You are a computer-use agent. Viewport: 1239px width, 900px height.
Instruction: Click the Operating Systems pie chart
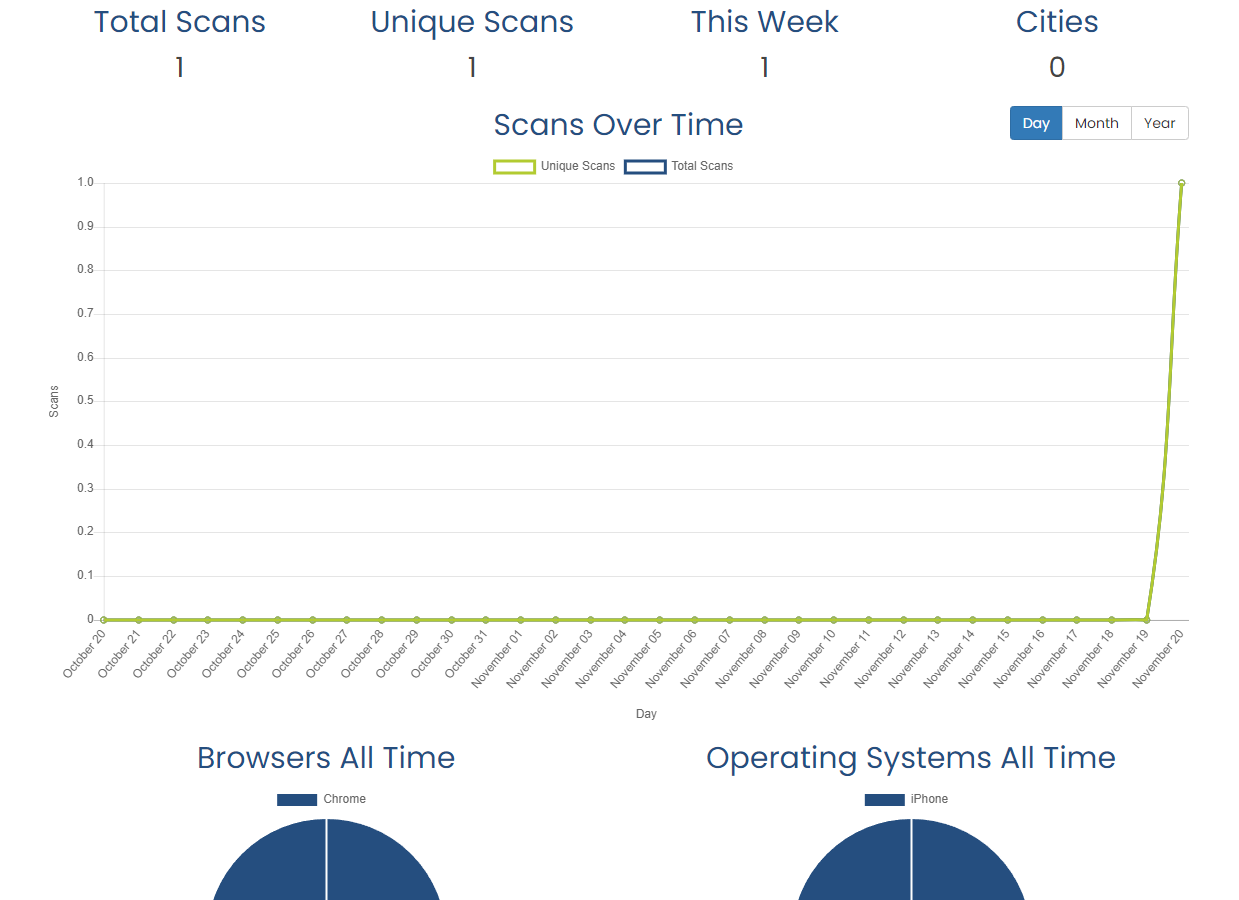tap(911, 860)
